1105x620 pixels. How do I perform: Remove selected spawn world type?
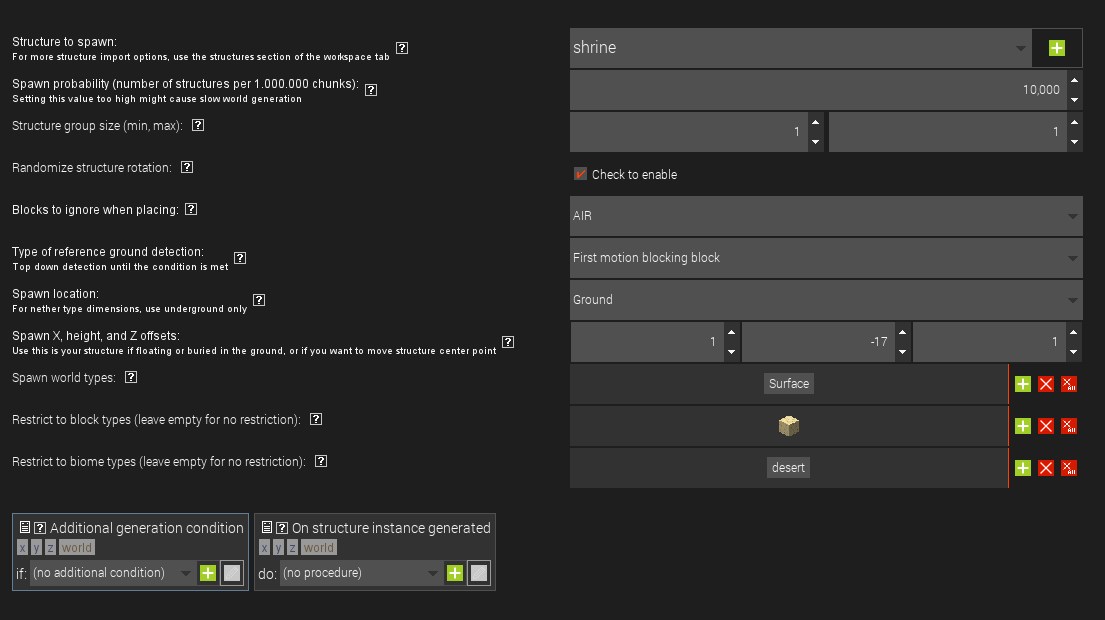[x=1046, y=384]
